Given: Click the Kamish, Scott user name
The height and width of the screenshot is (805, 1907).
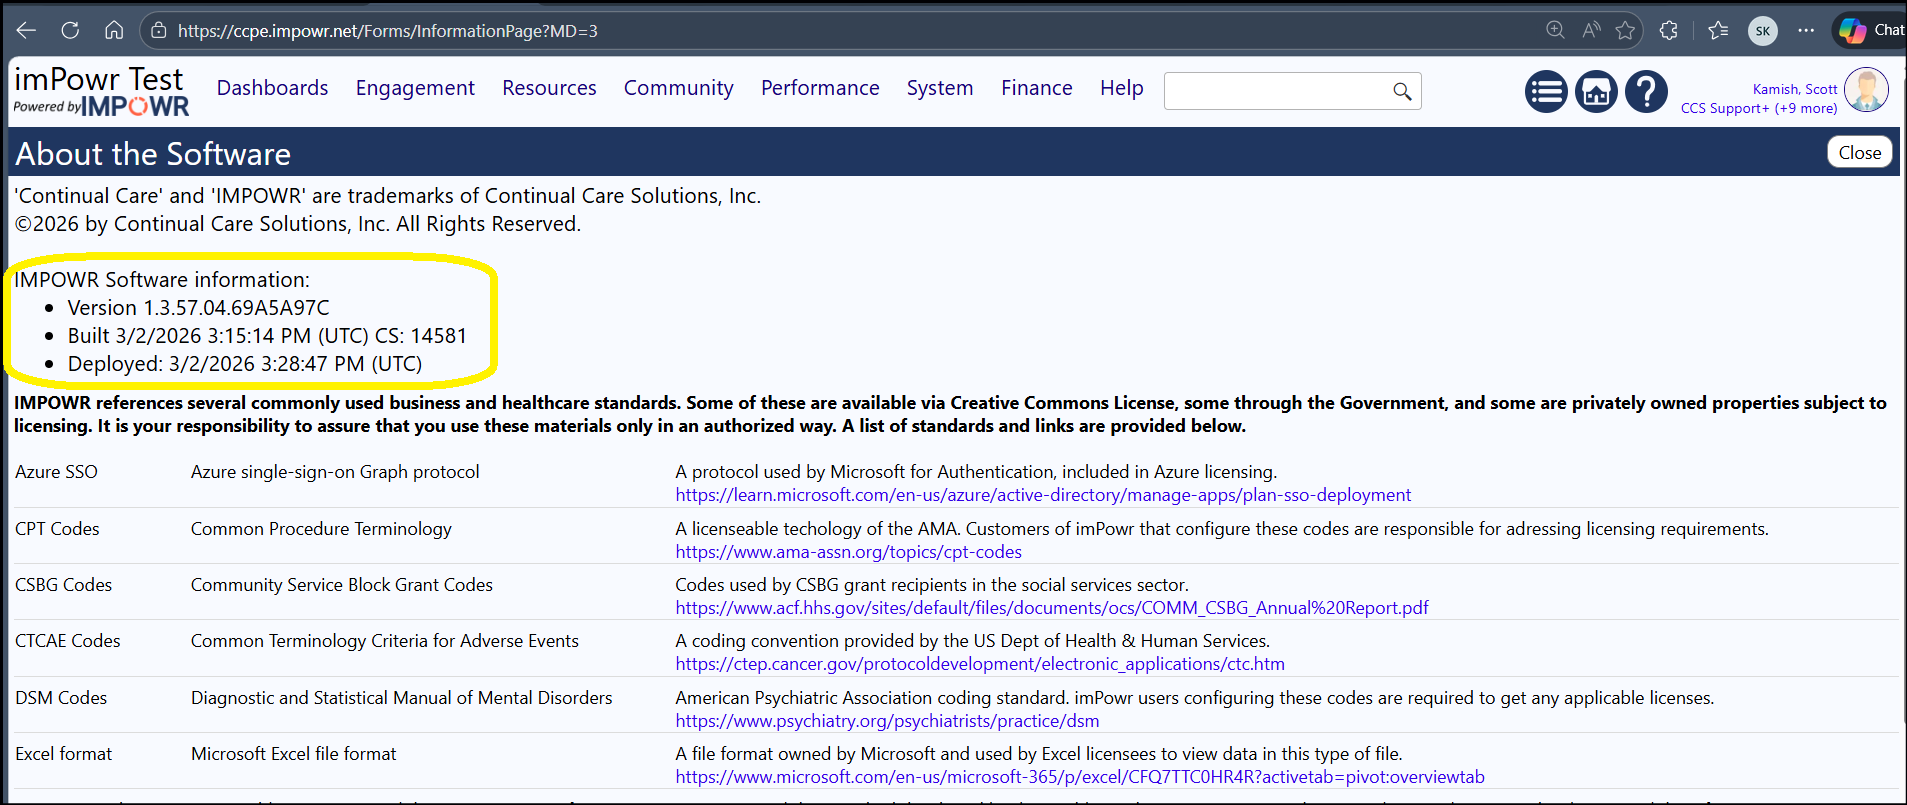Looking at the screenshot, I should (1795, 89).
